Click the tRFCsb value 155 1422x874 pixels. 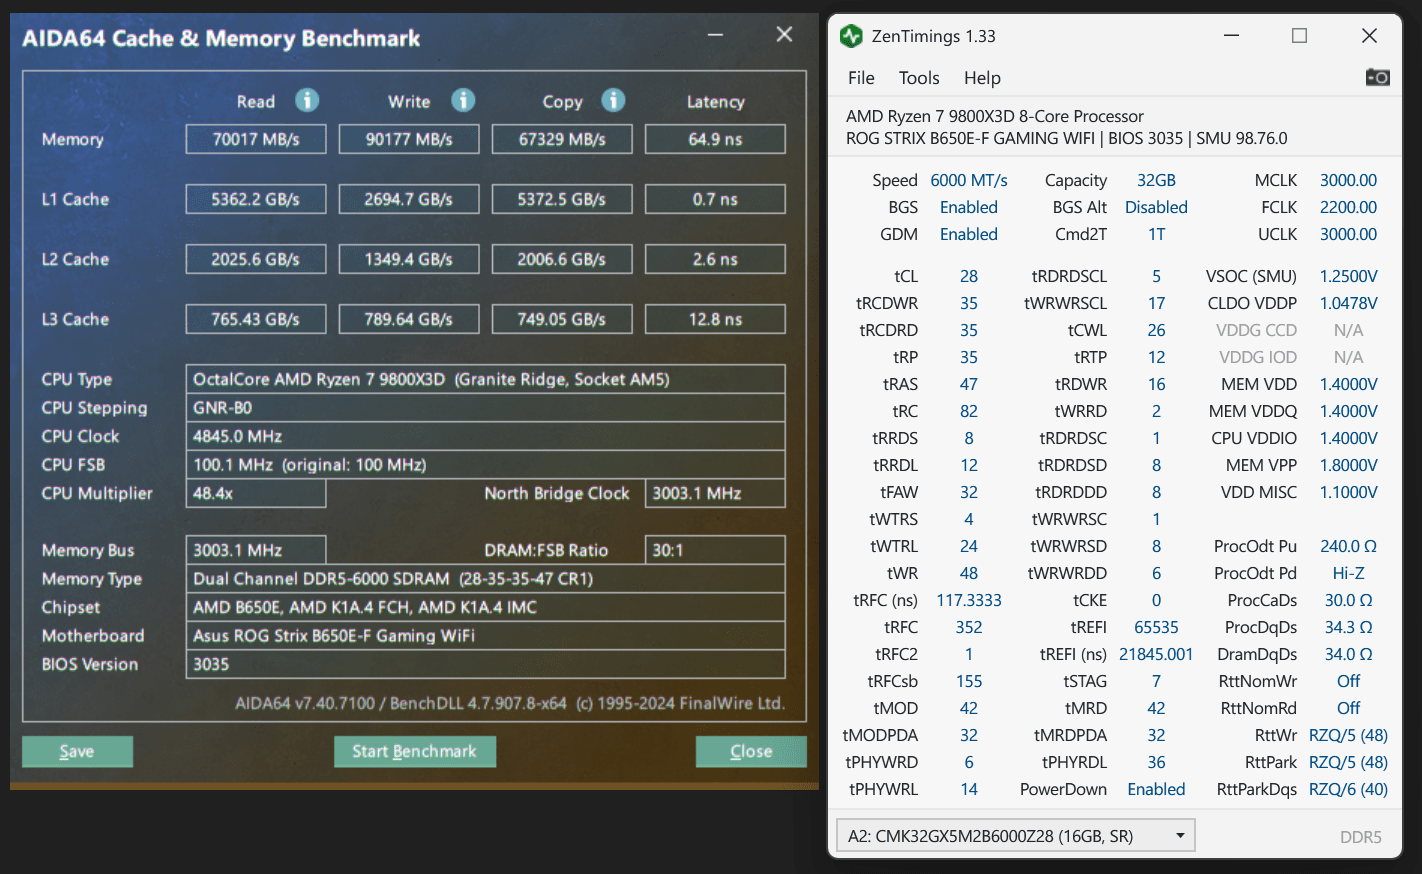pos(969,681)
